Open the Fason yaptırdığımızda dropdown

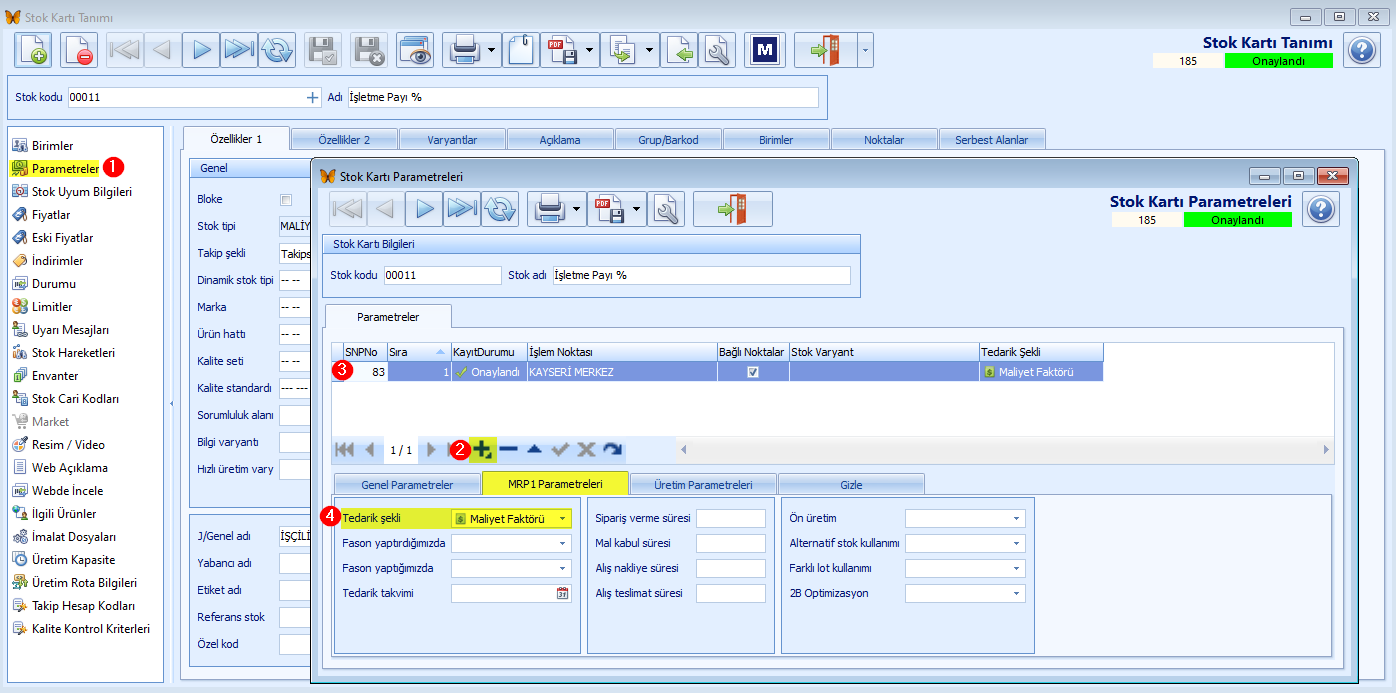[x=563, y=543]
